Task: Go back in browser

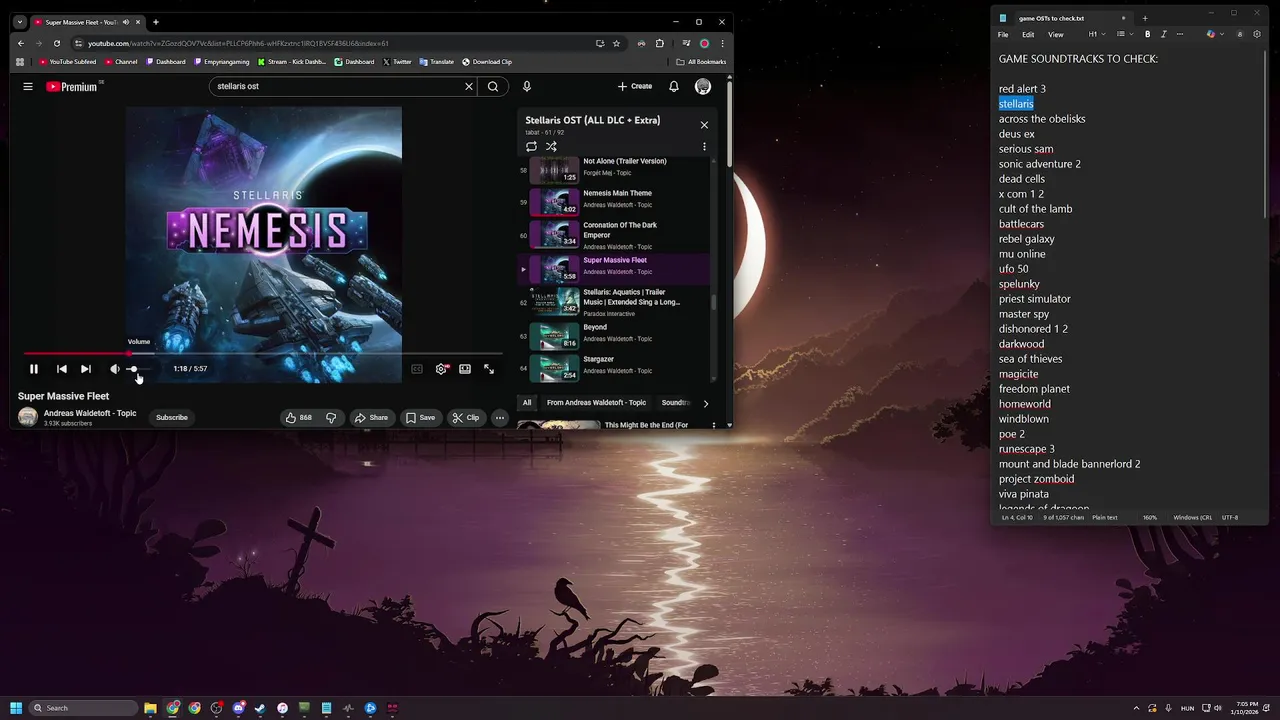Action: (20, 43)
